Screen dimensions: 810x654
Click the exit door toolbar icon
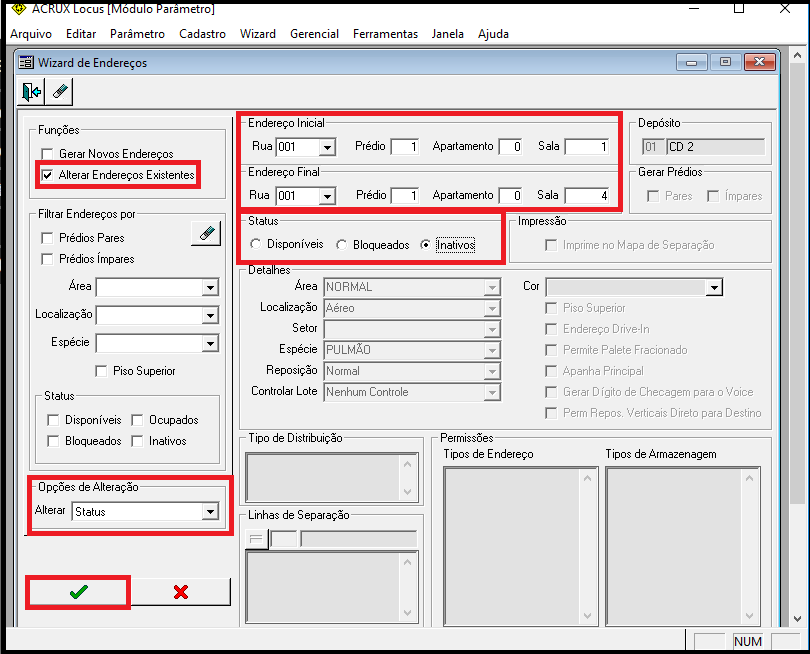click(x=31, y=92)
